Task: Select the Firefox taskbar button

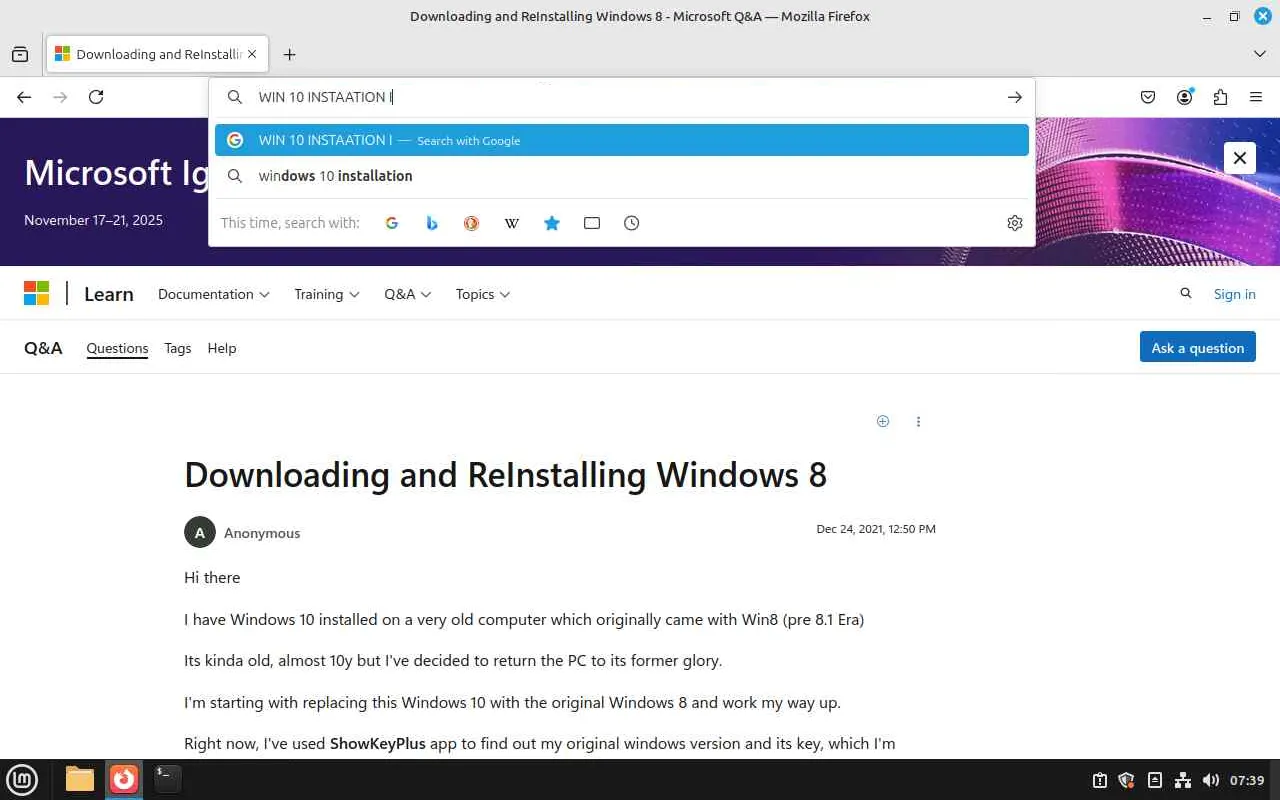Action: [124, 779]
